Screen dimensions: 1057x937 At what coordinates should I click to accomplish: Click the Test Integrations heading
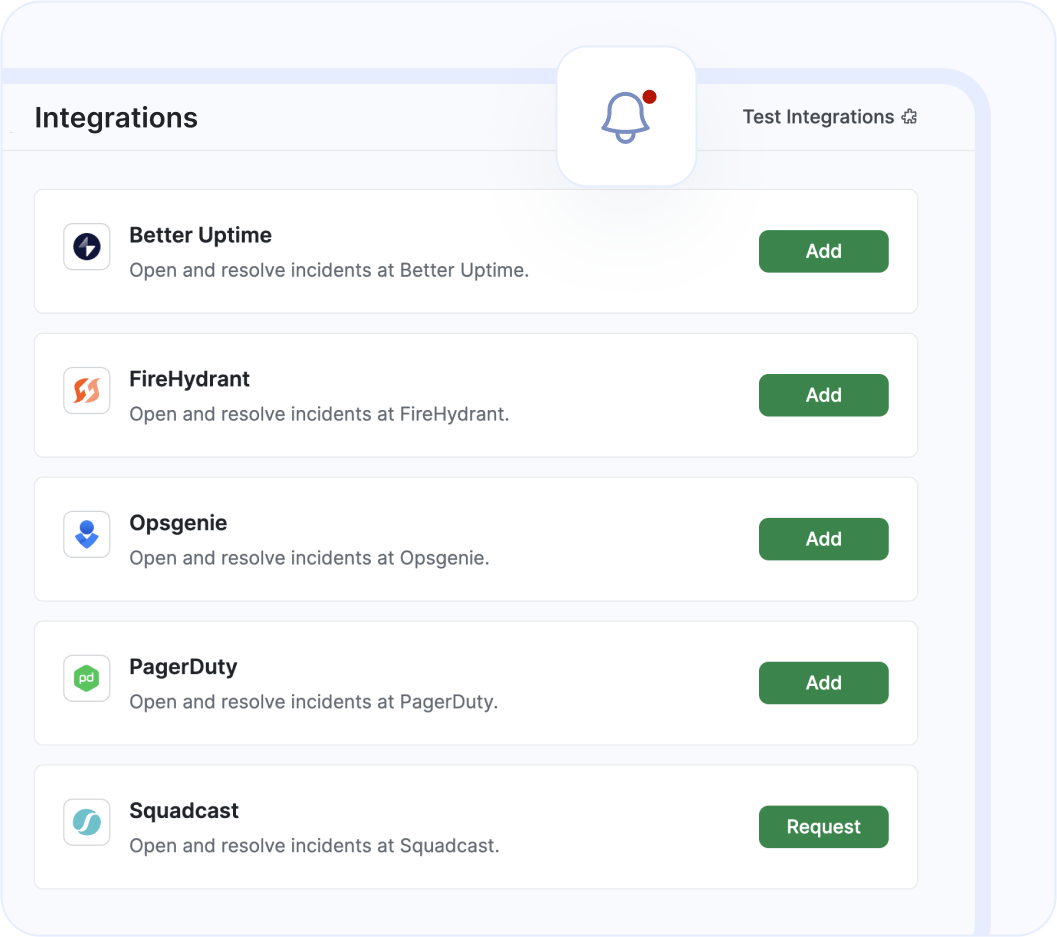point(817,117)
